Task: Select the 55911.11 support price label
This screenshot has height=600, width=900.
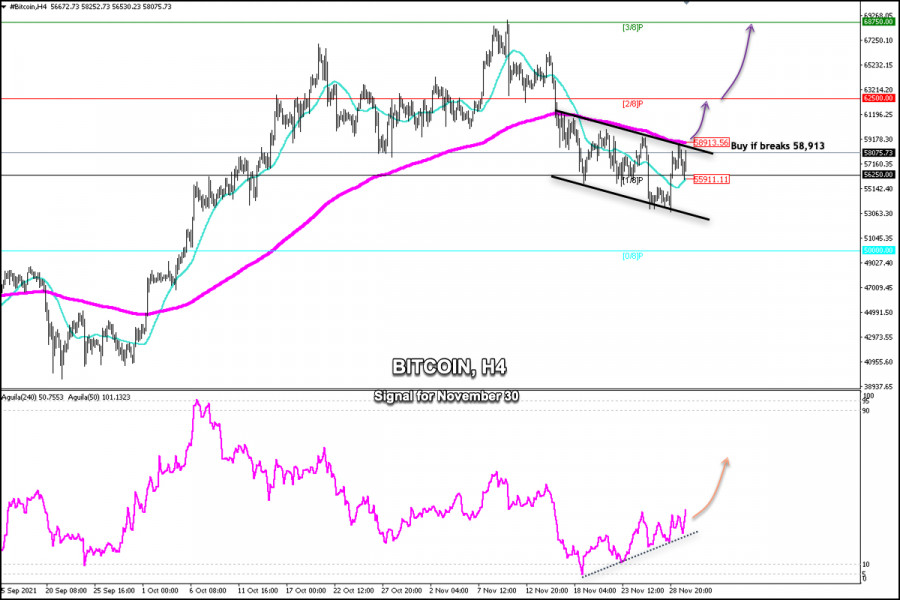Action: 711,179
